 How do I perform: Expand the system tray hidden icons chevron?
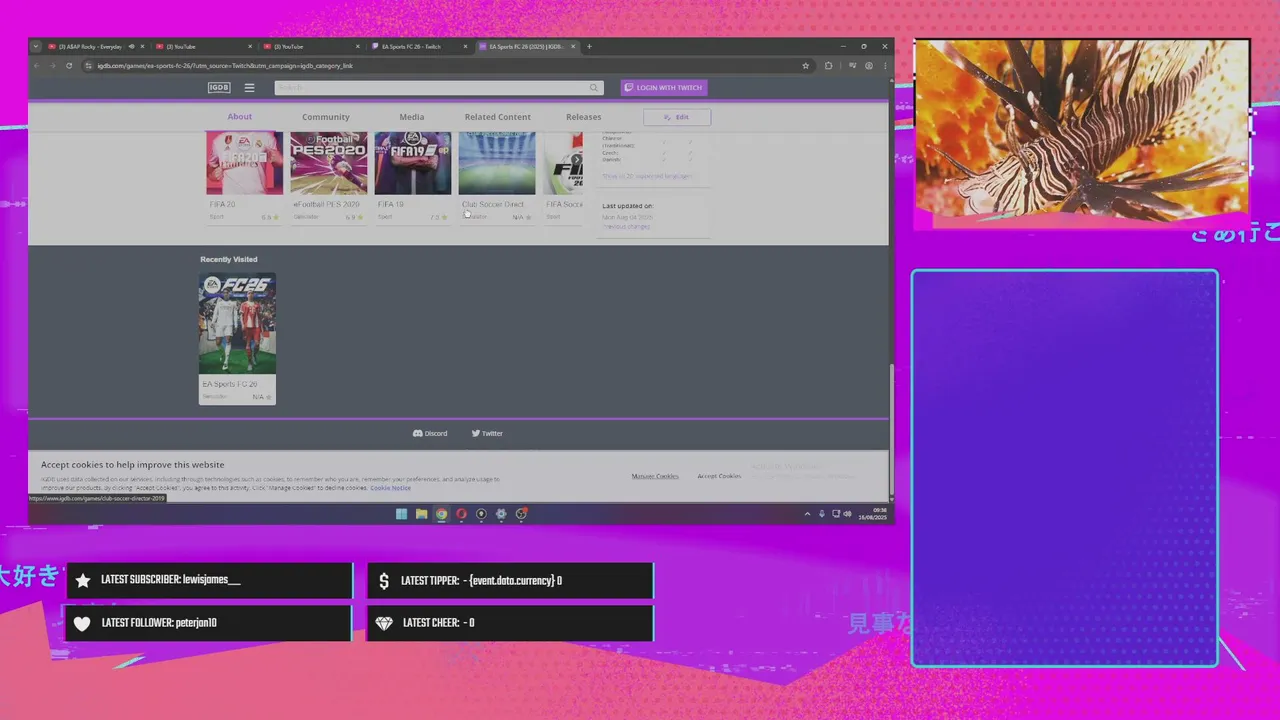[807, 514]
